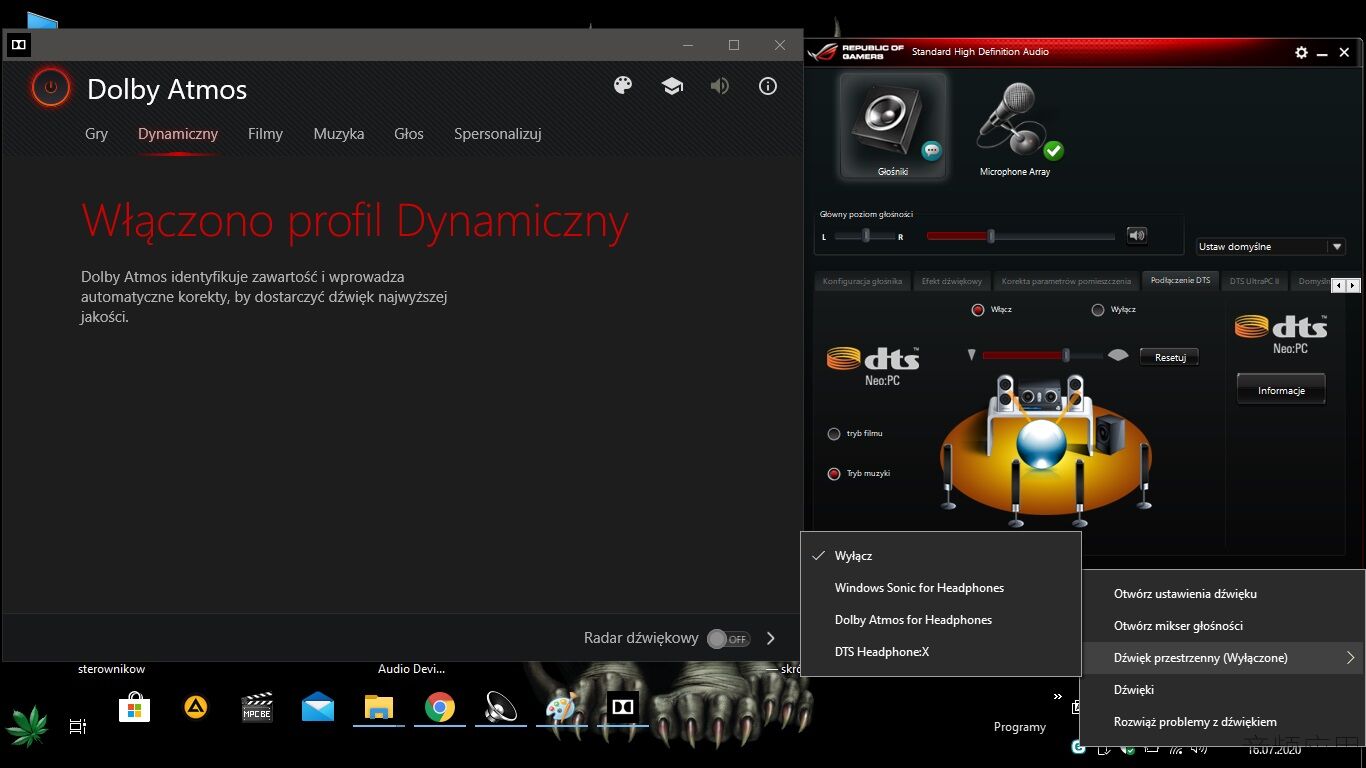The height and width of the screenshot is (768, 1366).
Task: Click the Republic of Gamers logo
Action: click(858, 51)
